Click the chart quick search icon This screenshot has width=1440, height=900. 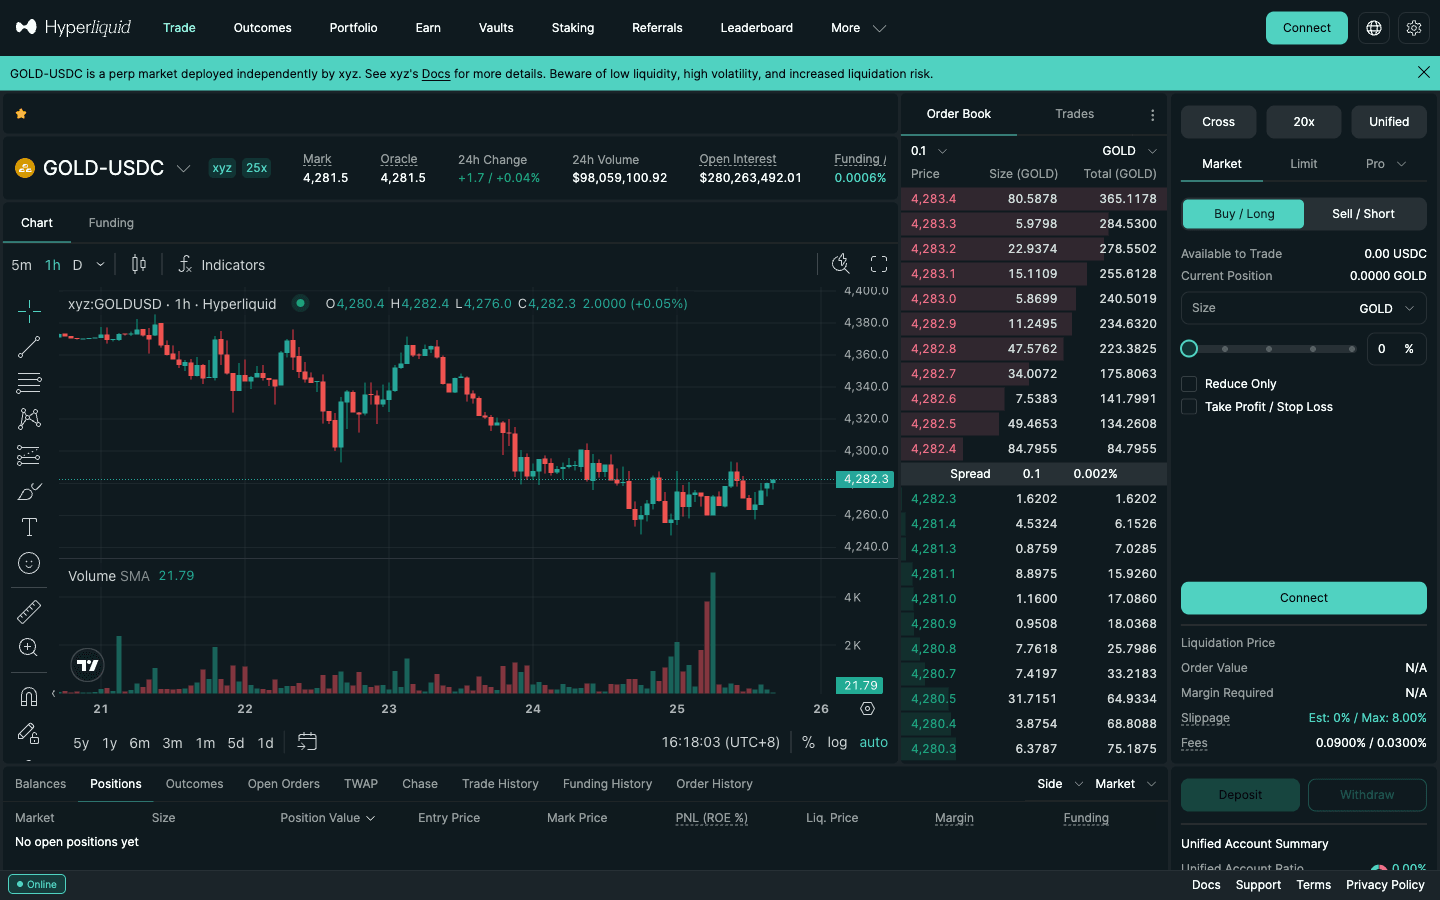[x=841, y=264]
